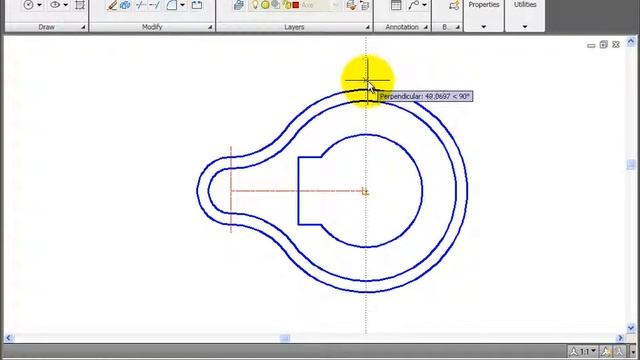This screenshot has height=360, width=640.
Task: Click the block insert icon
Action: (454, 5)
